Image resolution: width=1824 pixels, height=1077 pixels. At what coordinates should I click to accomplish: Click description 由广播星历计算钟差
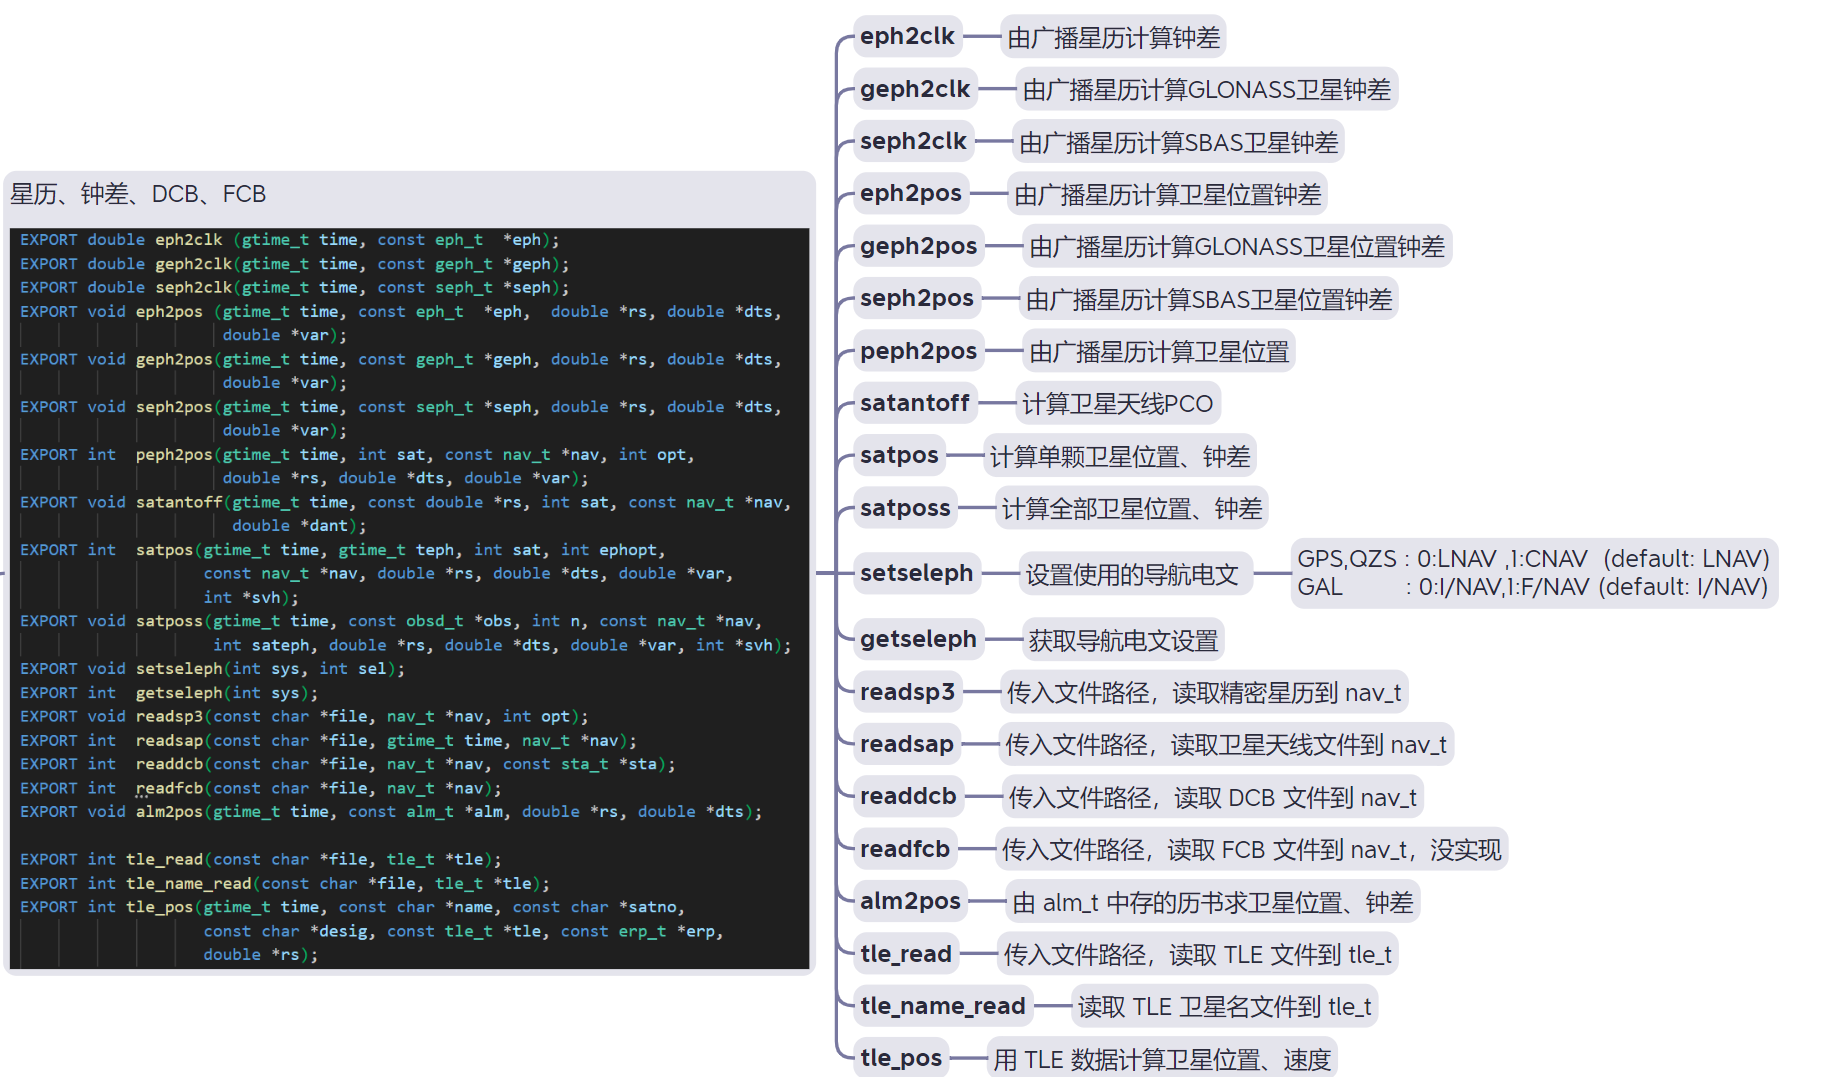(x=1113, y=38)
